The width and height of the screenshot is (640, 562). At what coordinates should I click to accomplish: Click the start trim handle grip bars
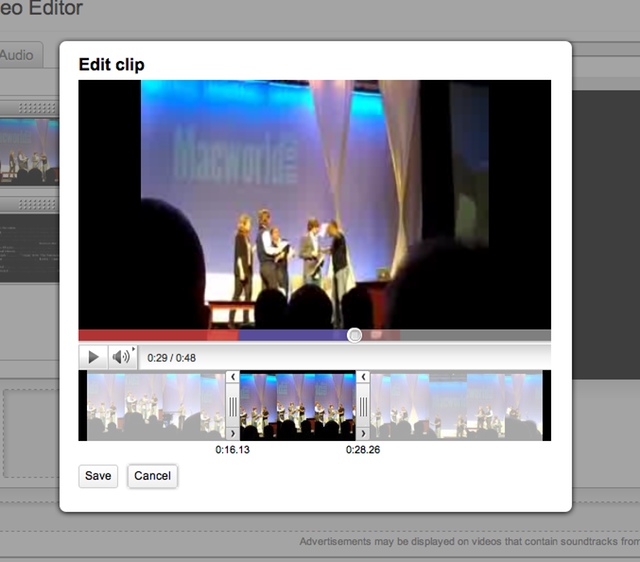coord(233,406)
